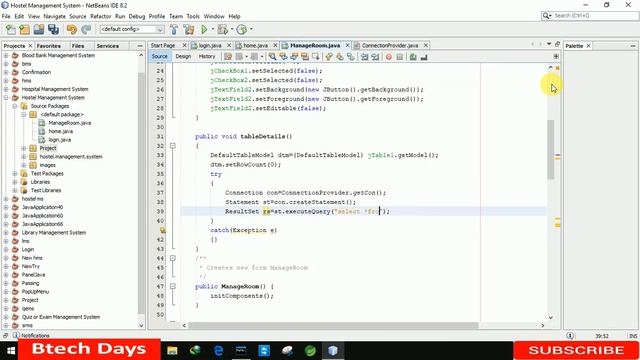Viewport: 640px width, 360px height.
Task: Open Microsoft Edge from the taskbar
Action: click(218, 351)
